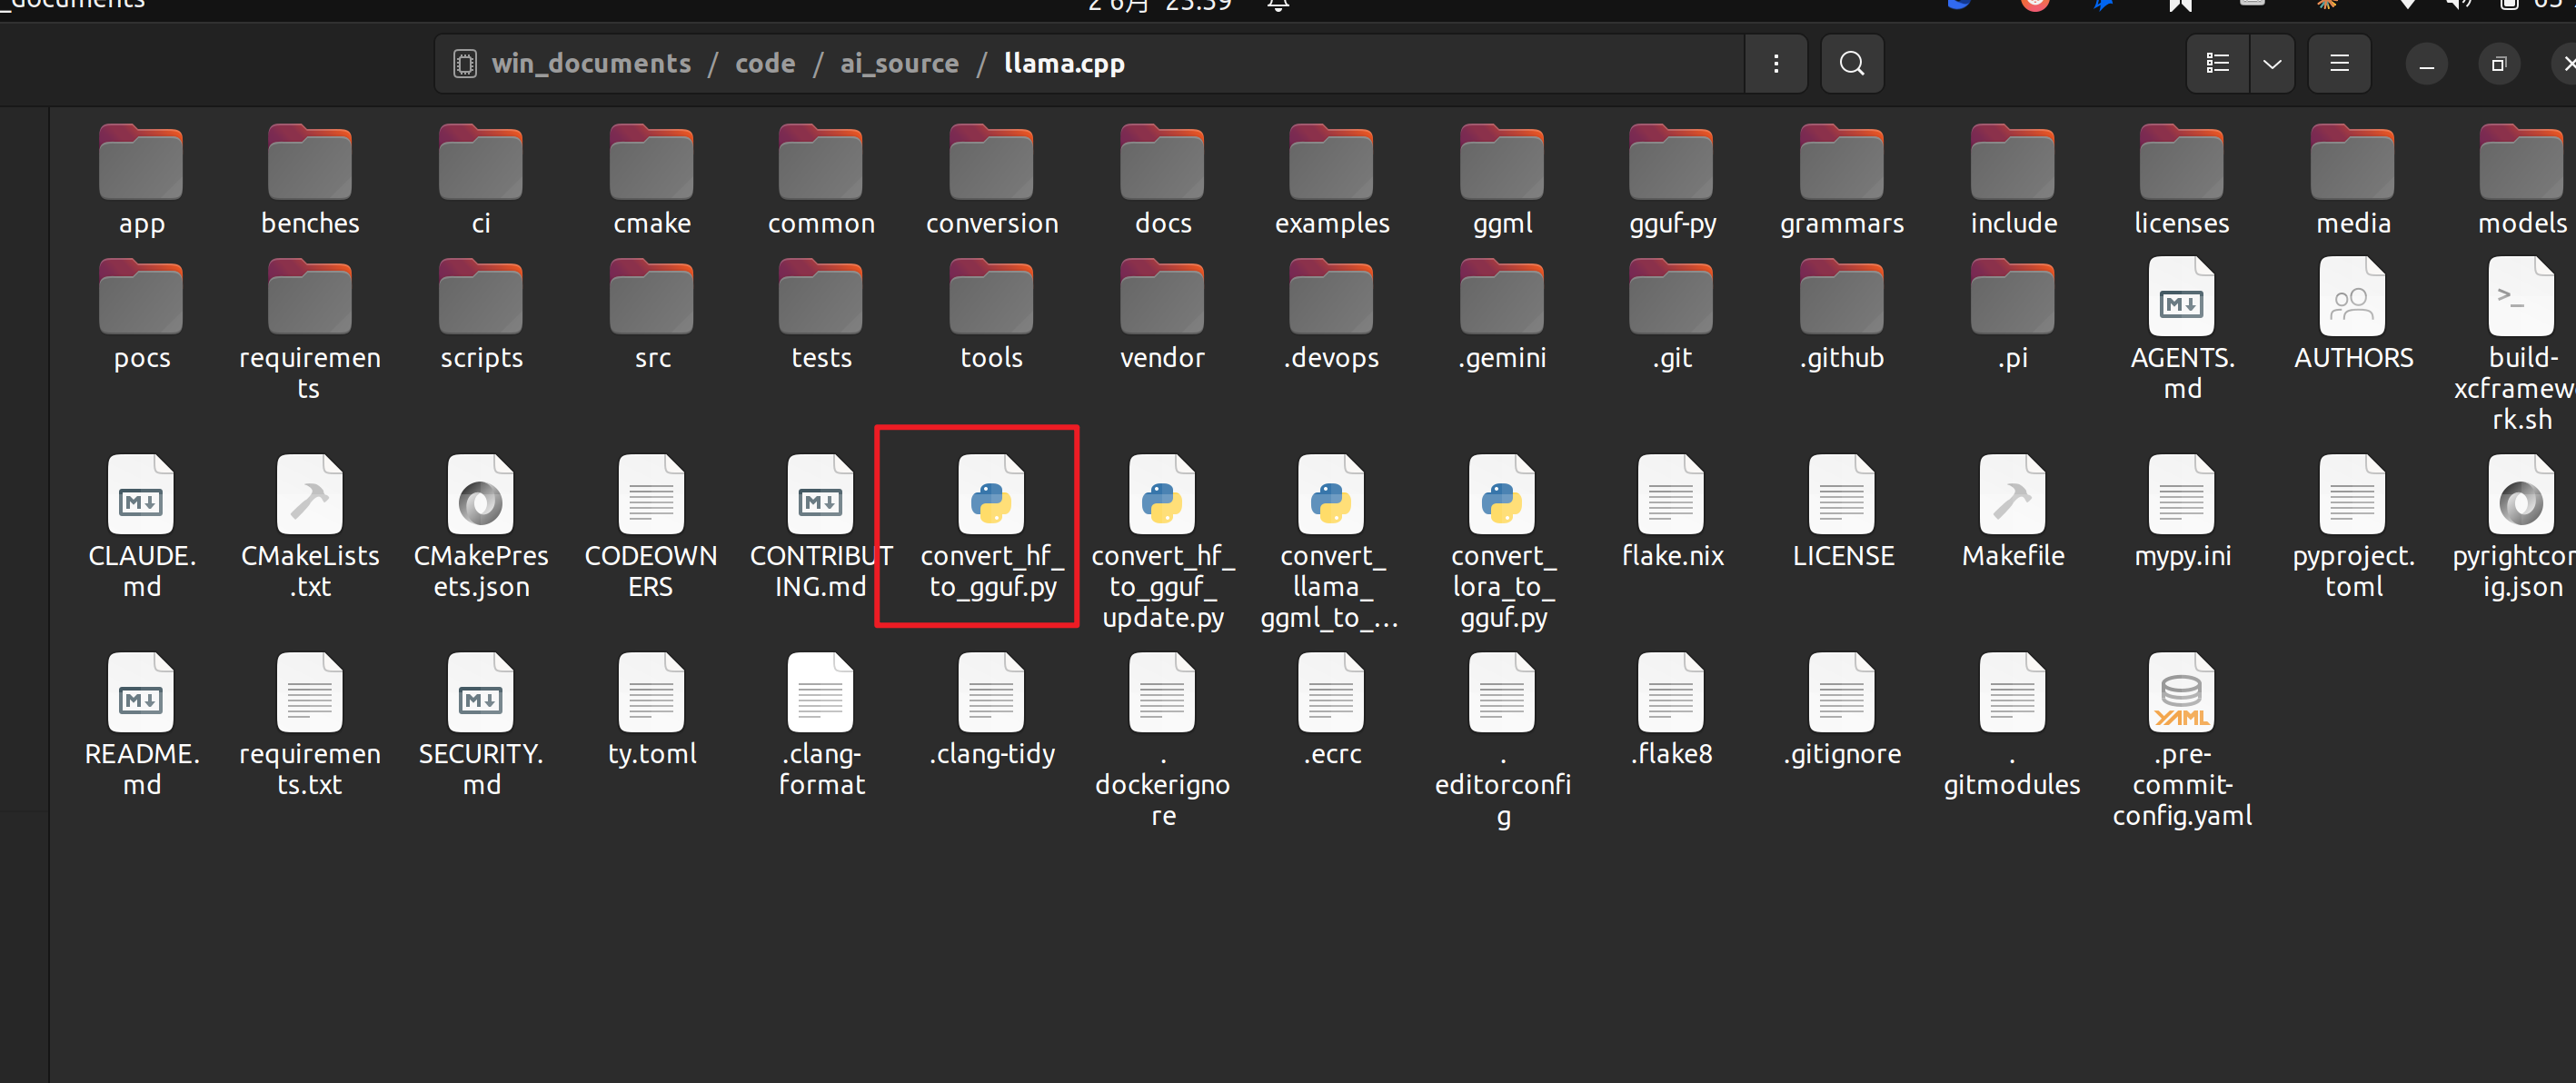Select the ggml folder
Viewport: 2576px width, 1083px height.
coord(1502,181)
